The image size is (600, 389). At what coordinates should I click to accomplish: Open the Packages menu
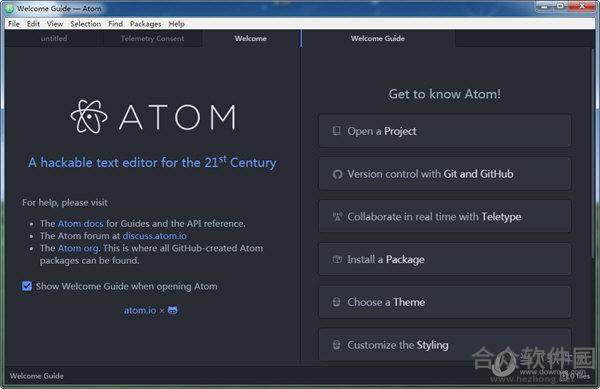pyautogui.click(x=145, y=24)
